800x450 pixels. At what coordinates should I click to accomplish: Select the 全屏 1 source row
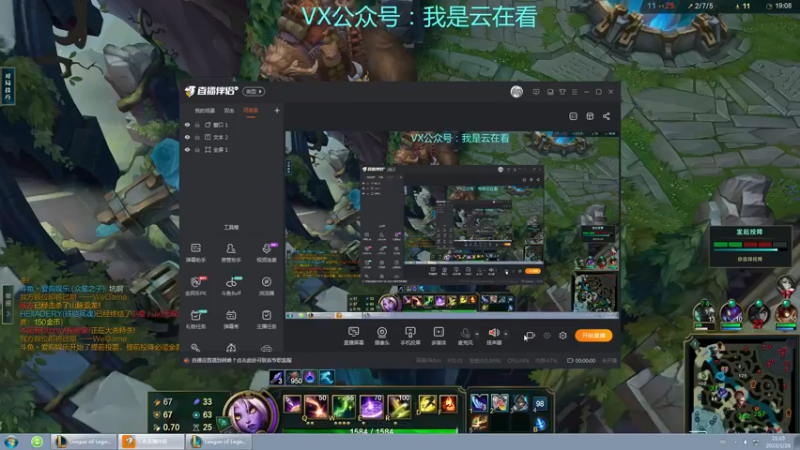232,149
